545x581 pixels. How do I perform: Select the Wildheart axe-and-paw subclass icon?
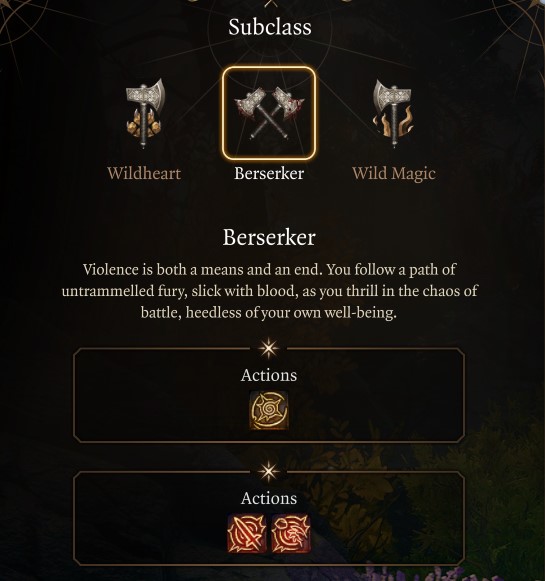[x=144, y=113]
